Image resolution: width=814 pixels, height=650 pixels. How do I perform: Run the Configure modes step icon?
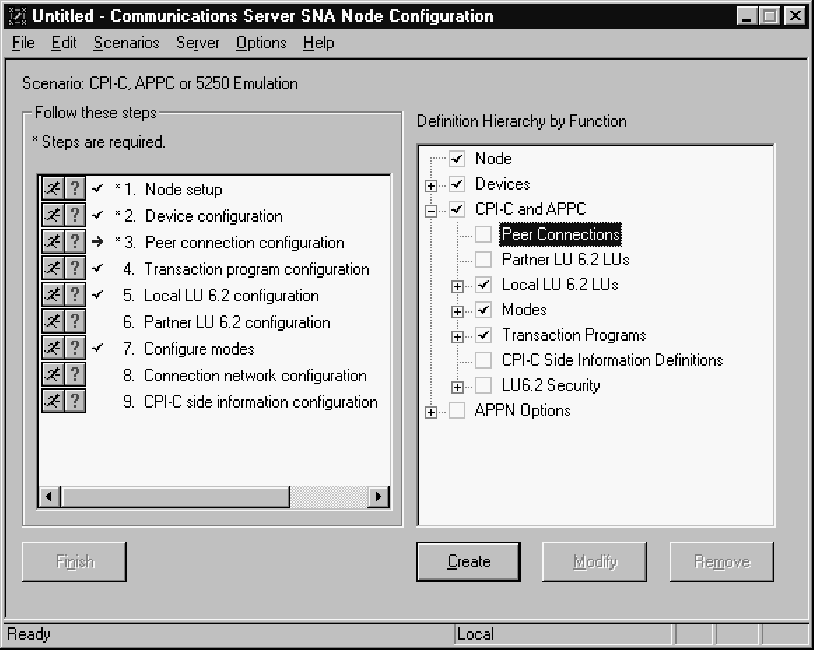(52, 347)
